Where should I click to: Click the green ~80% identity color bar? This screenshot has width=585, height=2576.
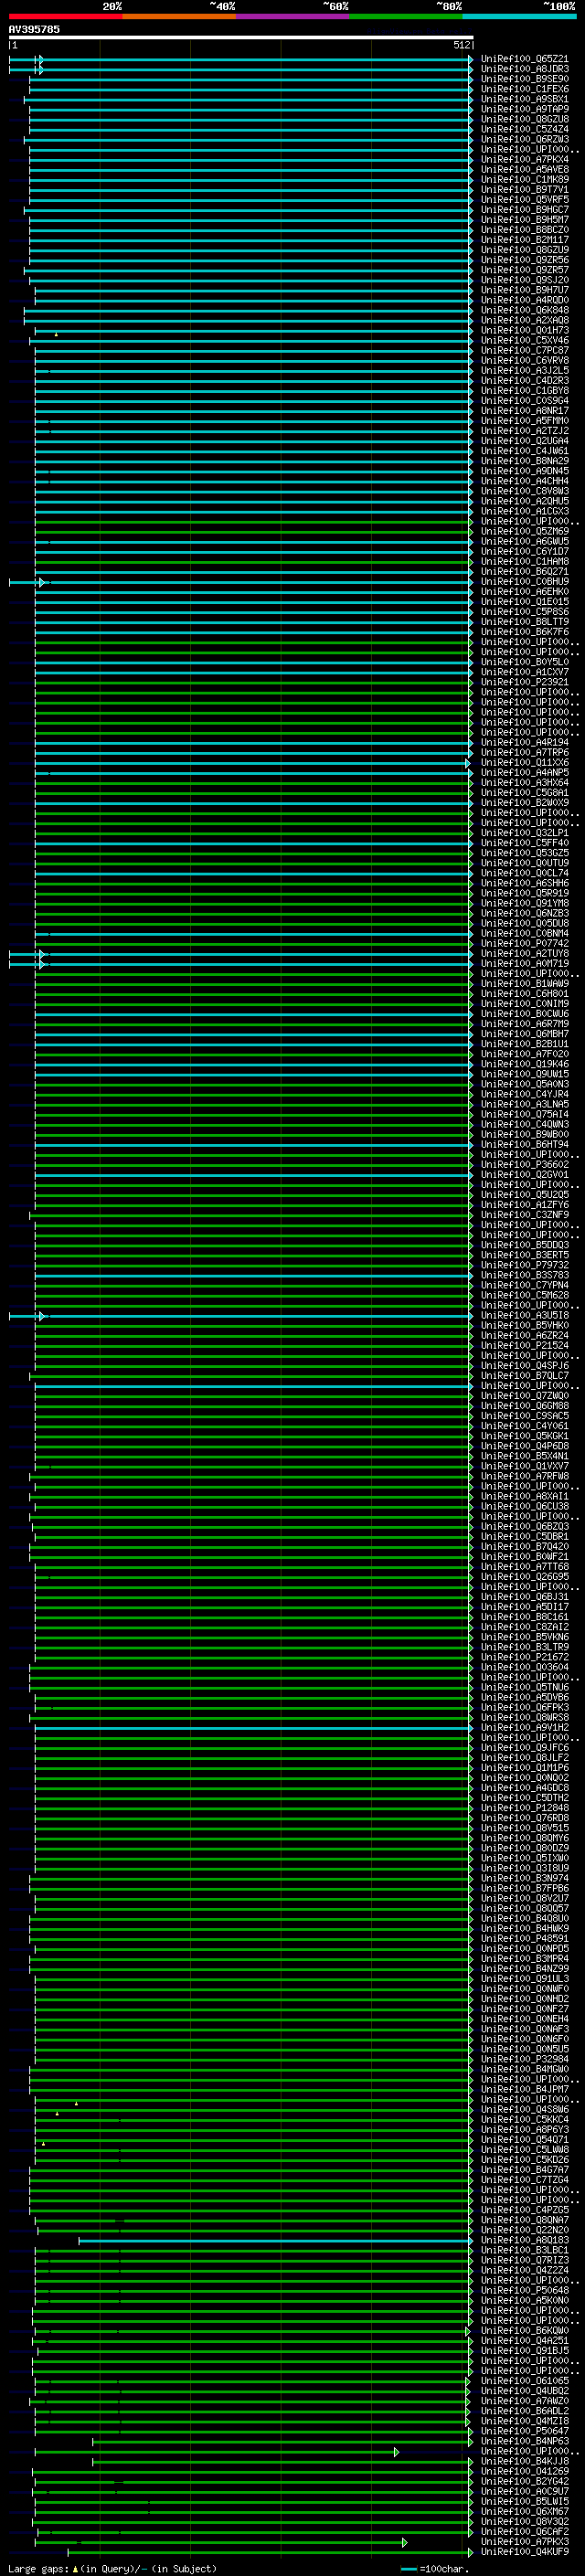tap(406, 16)
